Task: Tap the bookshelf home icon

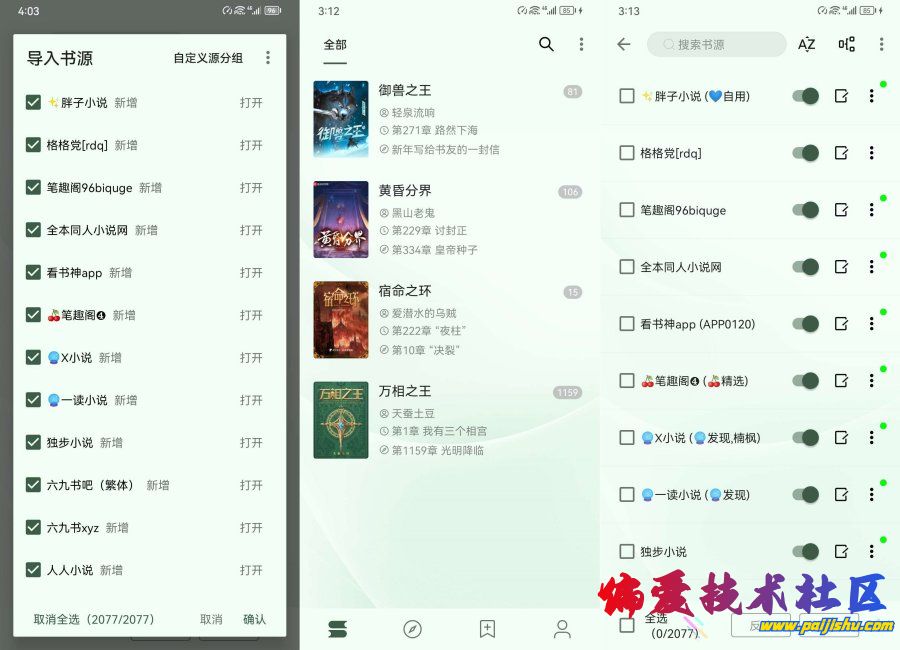Action: [338, 629]
